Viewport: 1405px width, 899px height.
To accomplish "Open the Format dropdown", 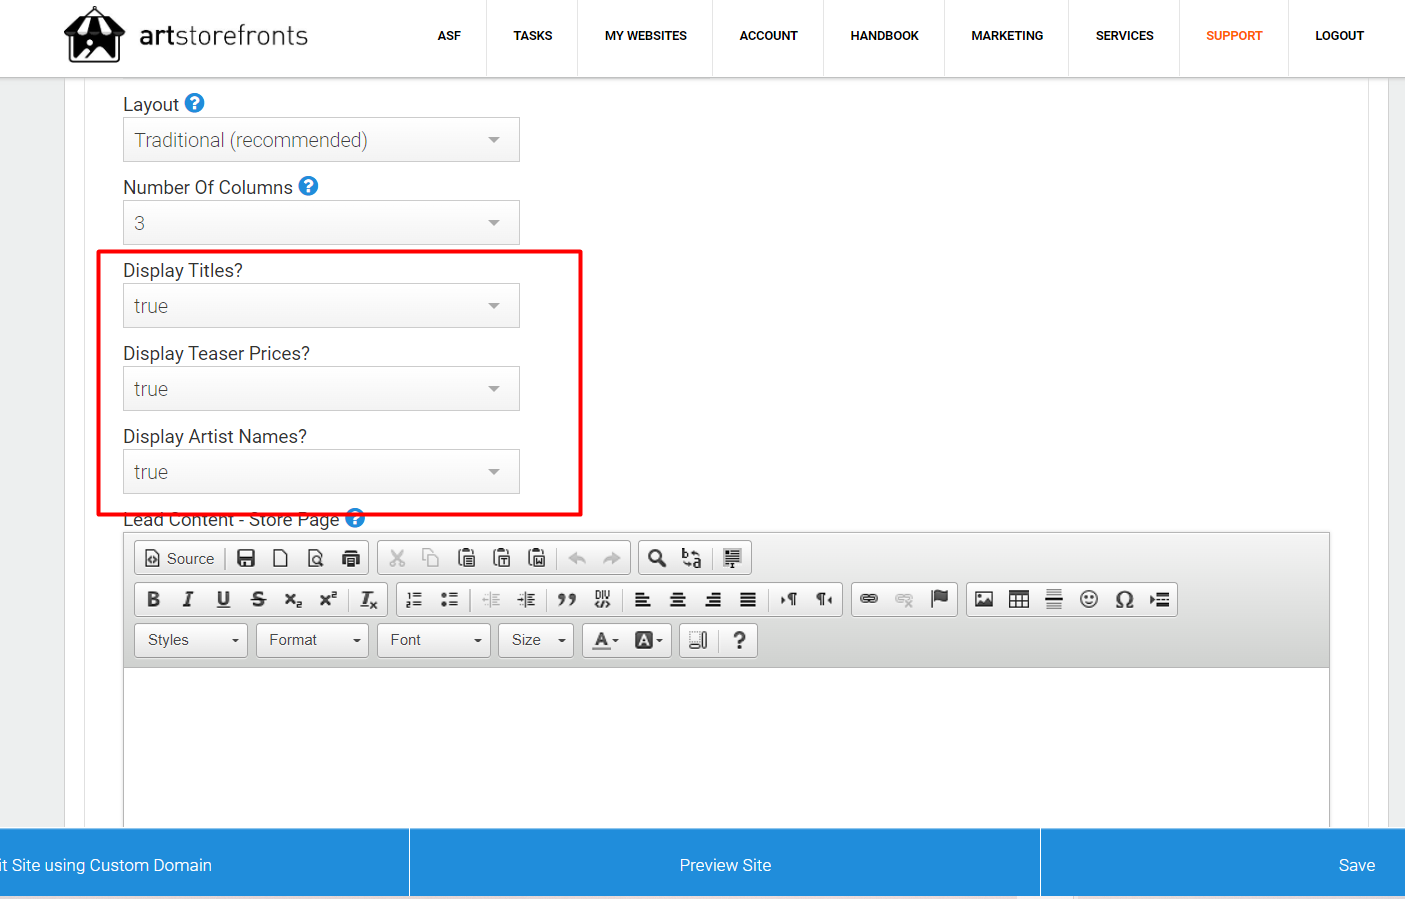I will pyautogui.click(x=312, y=640).
